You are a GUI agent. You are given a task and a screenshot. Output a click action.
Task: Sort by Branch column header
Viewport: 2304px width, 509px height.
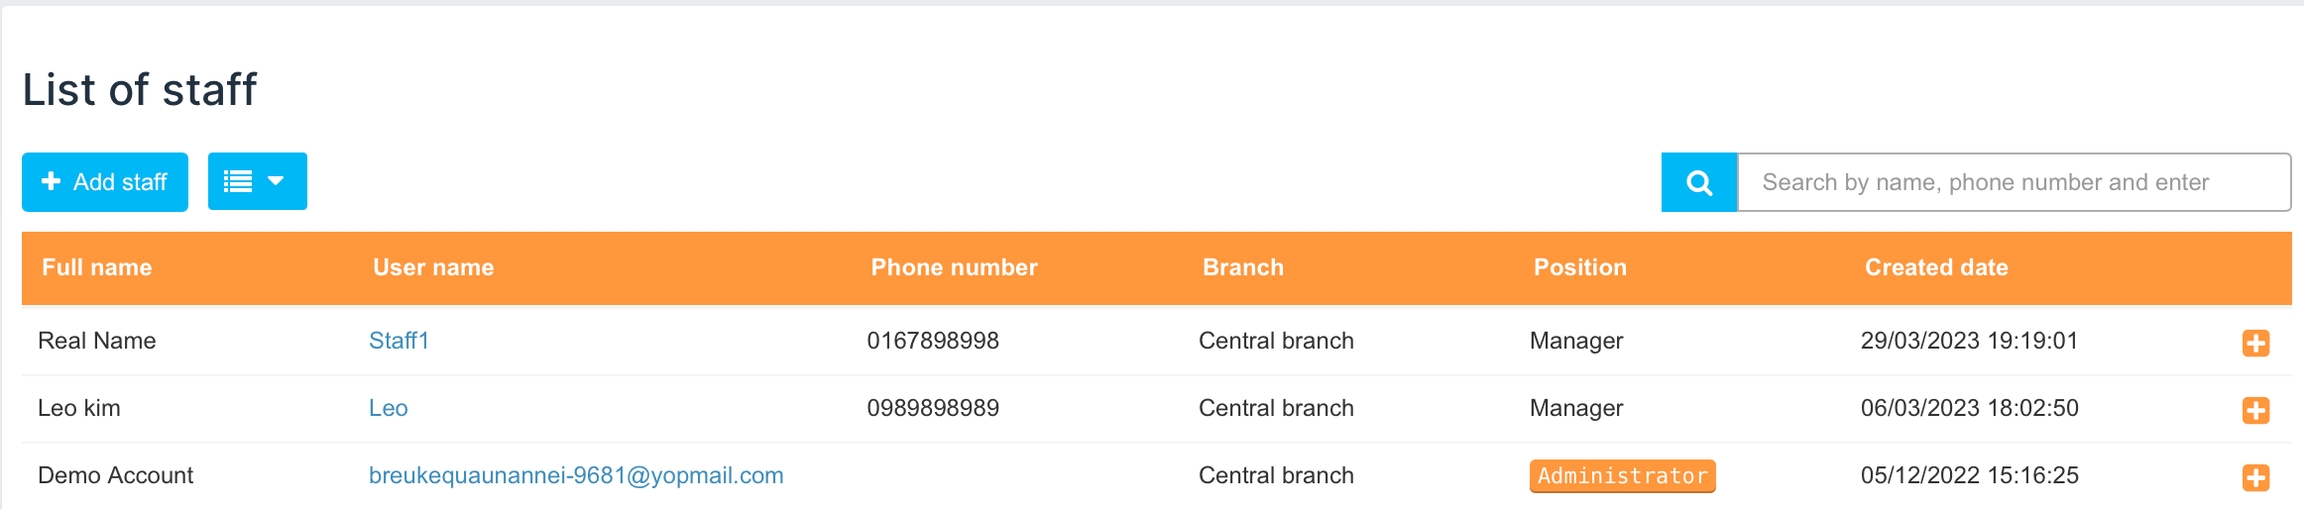pyautogui.click(x=1243, y=268)
